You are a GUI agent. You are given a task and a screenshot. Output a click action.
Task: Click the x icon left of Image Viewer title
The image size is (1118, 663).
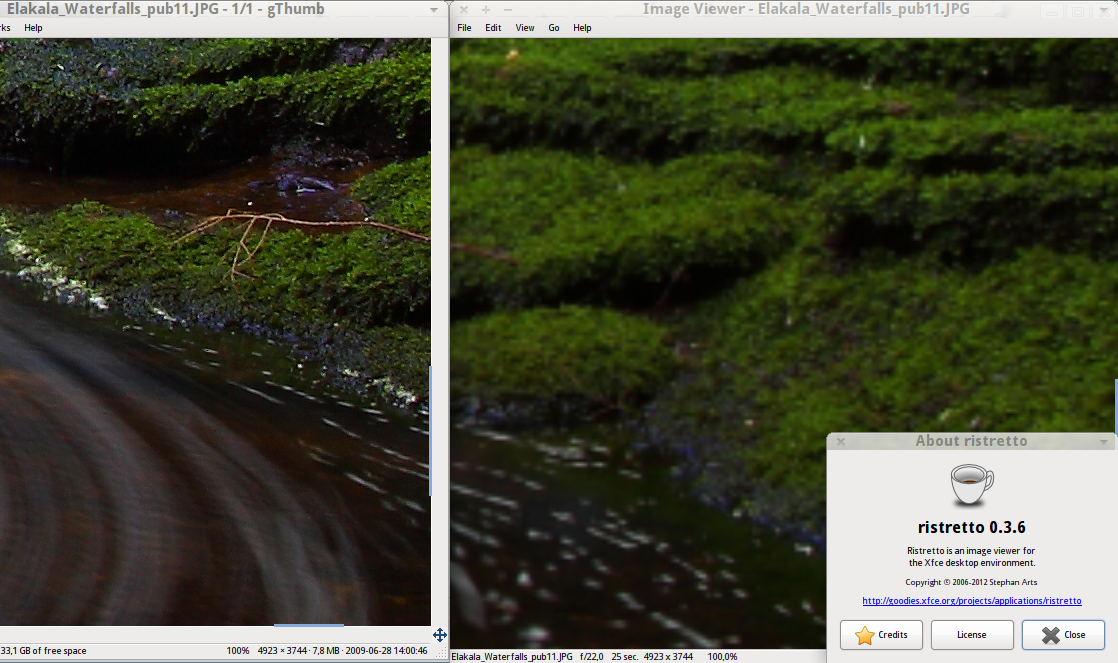tap(464, 10)
